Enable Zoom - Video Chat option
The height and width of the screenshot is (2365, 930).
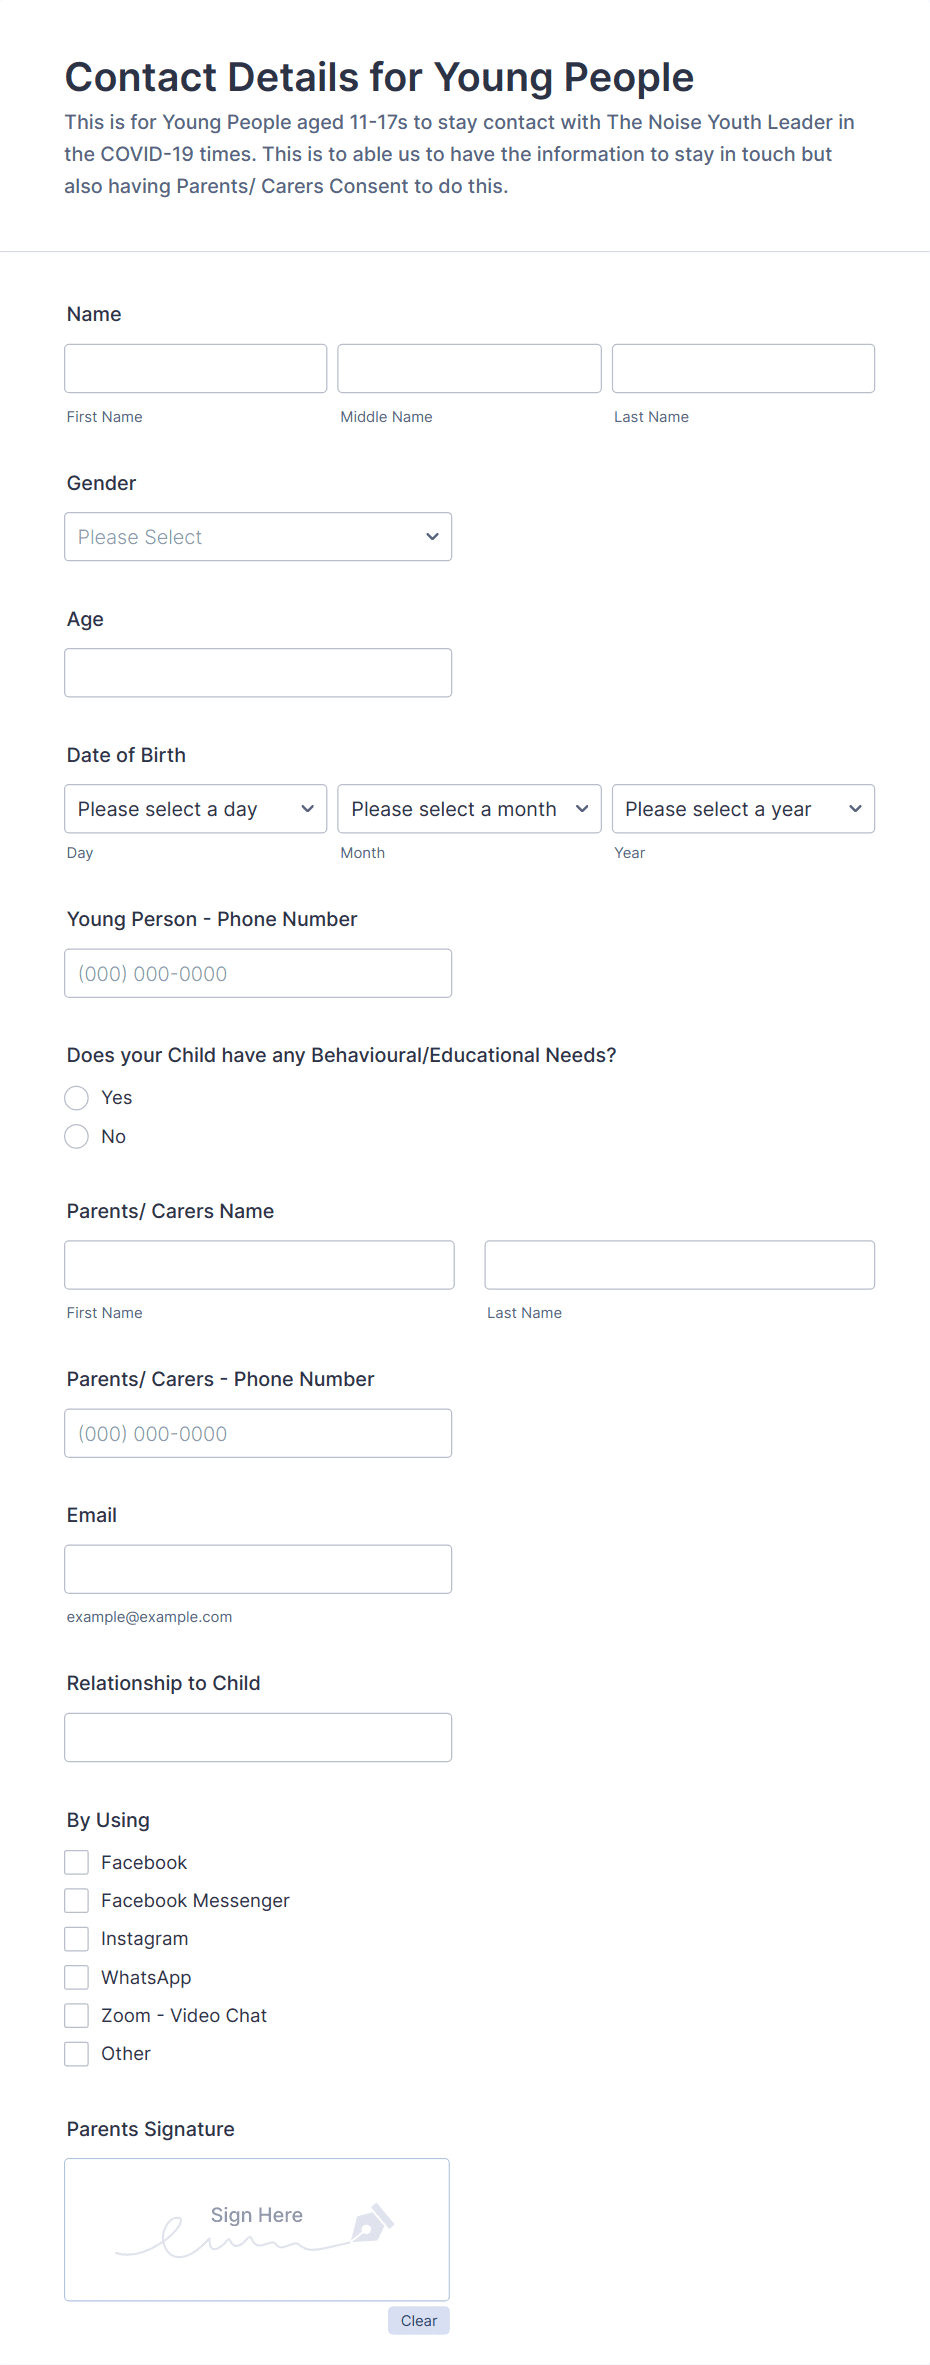click(x=76, y=2014)
